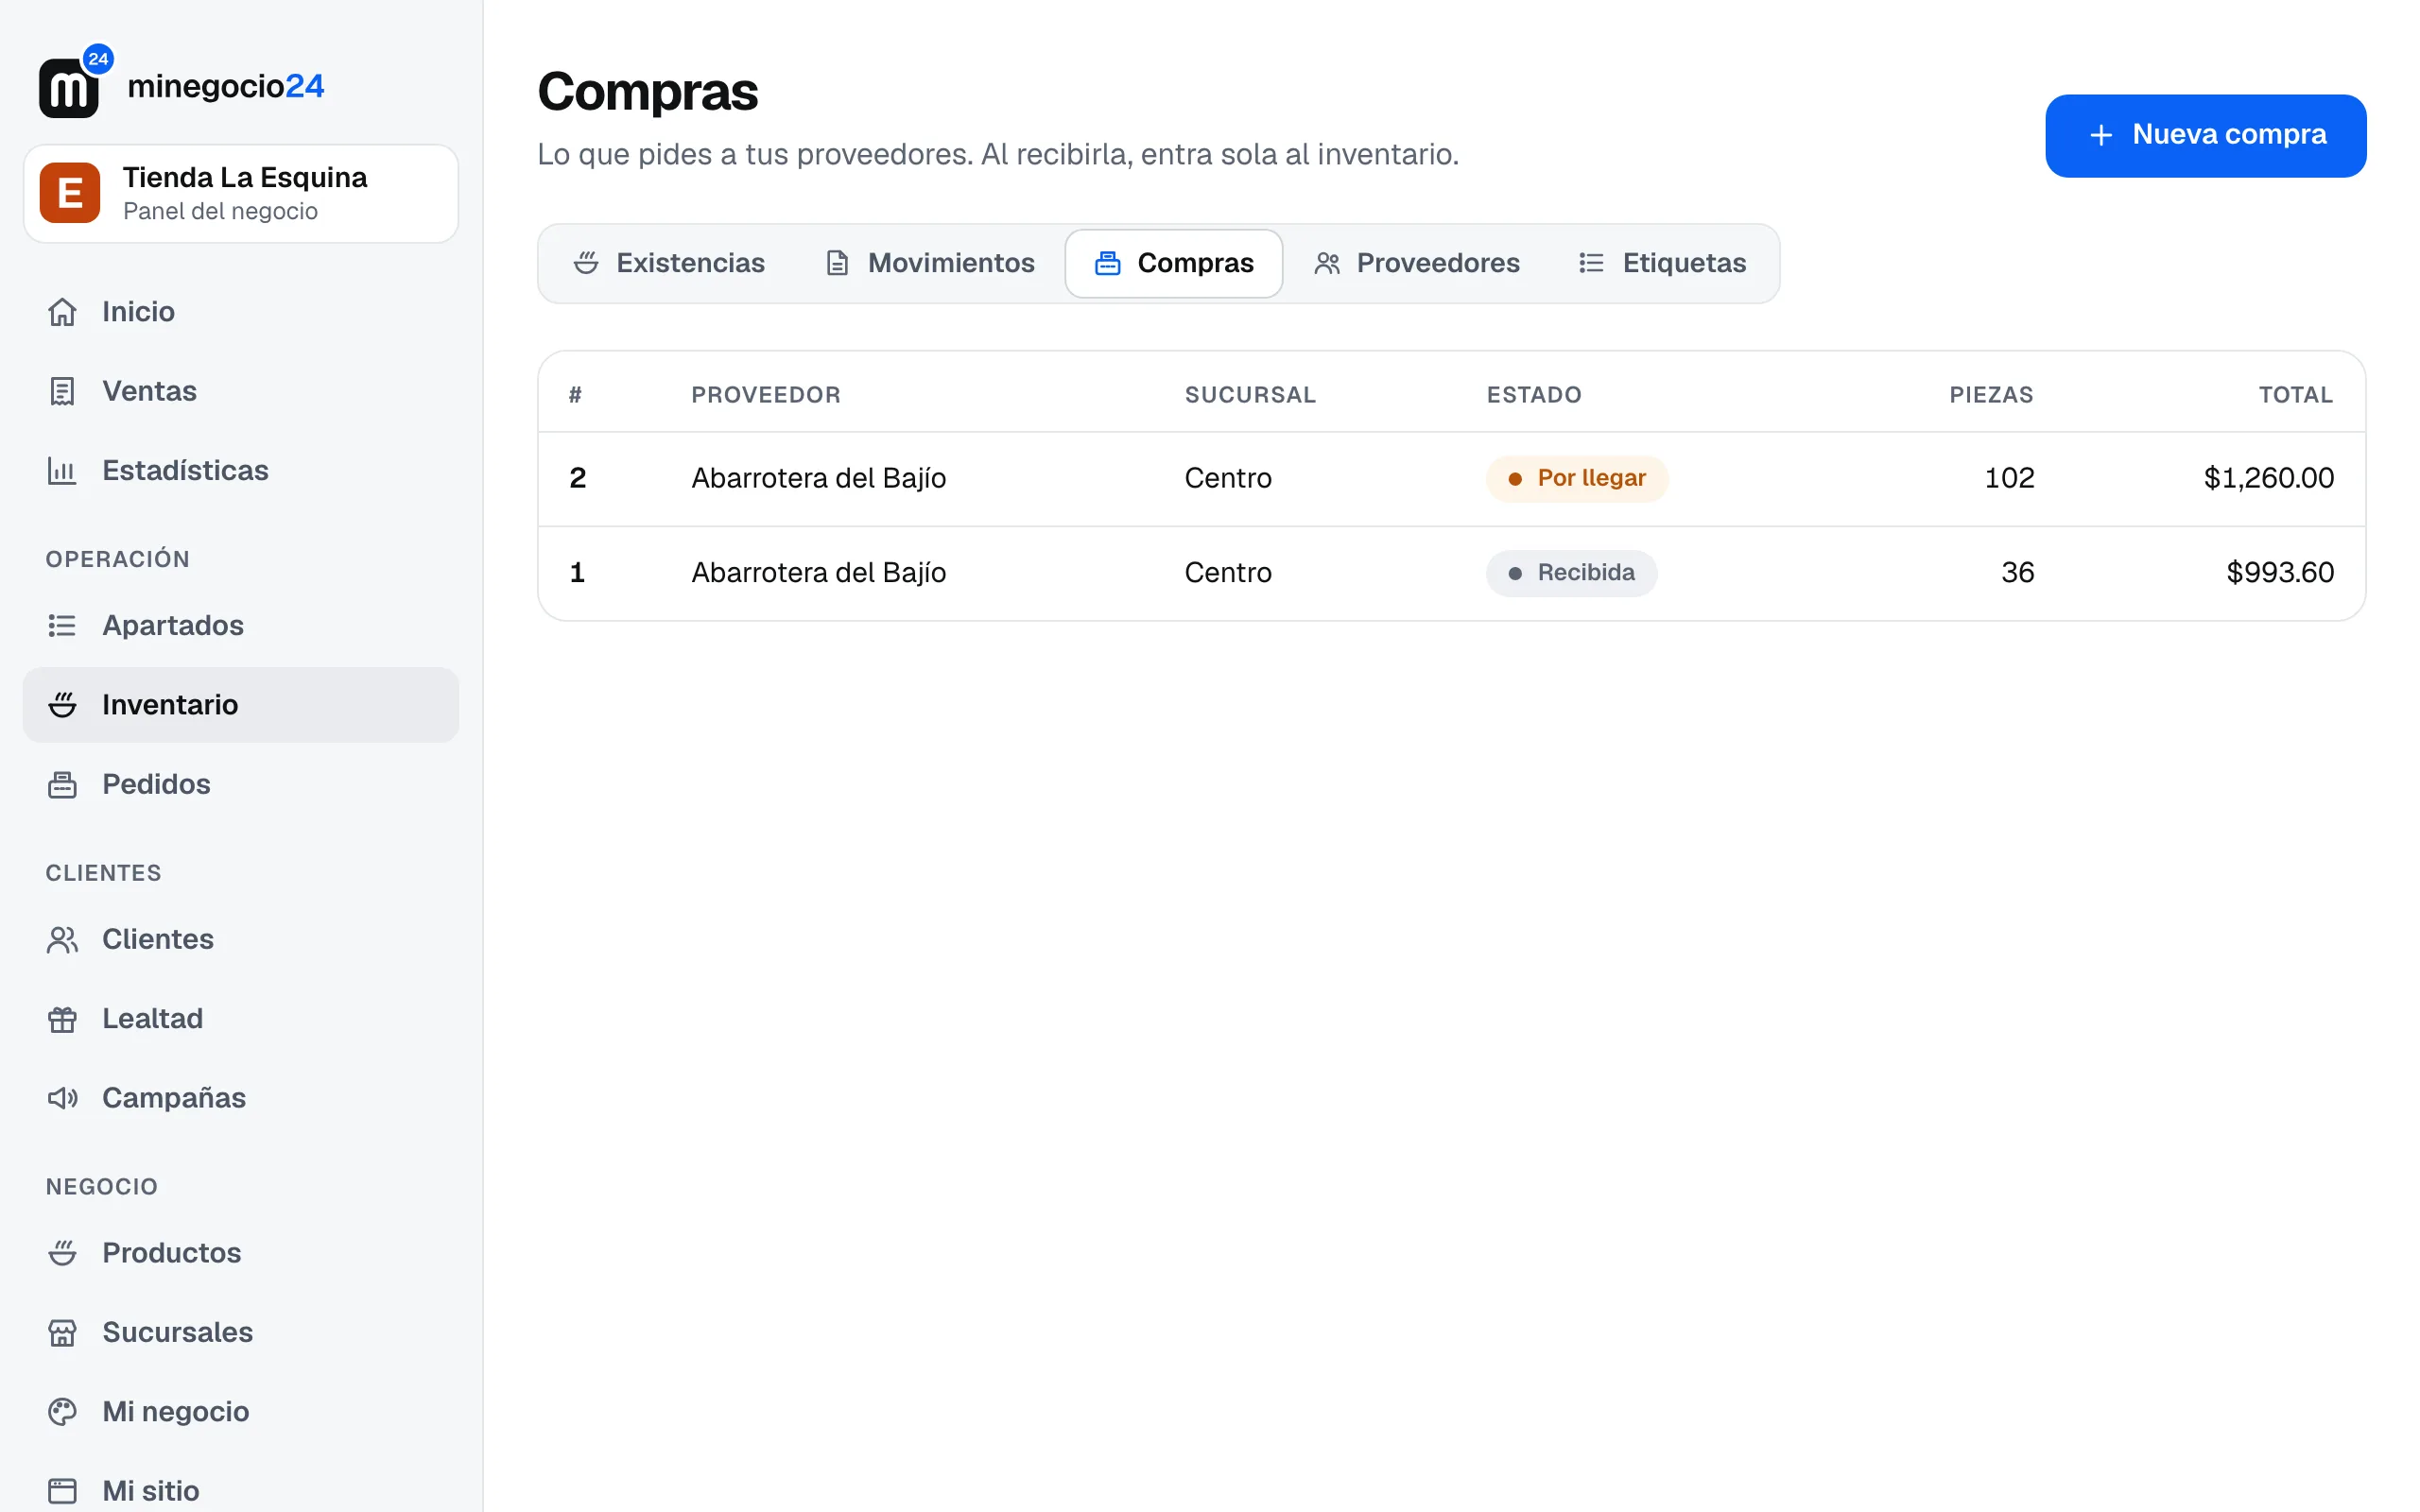The height and width of the screenshot is (1512, 2420).
Task: Click the orange E store avatar
Action: pyautogui.click(x=70, y=193)
